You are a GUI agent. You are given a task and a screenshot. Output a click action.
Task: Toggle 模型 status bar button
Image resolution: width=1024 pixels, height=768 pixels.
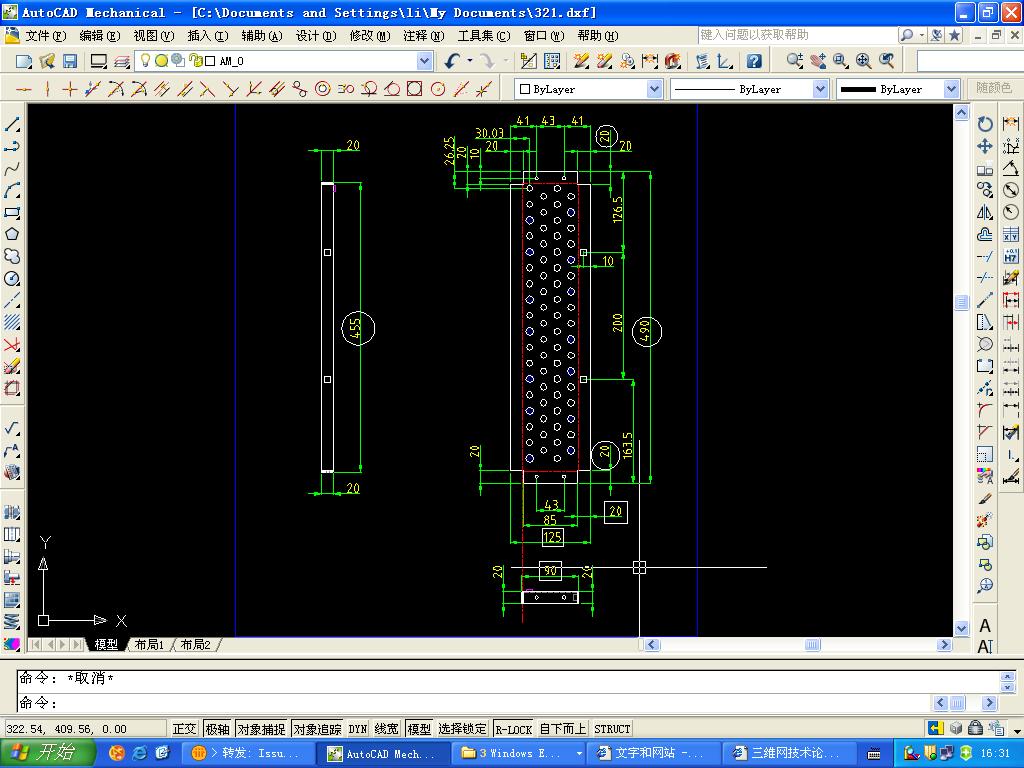[x=419, y=729]
